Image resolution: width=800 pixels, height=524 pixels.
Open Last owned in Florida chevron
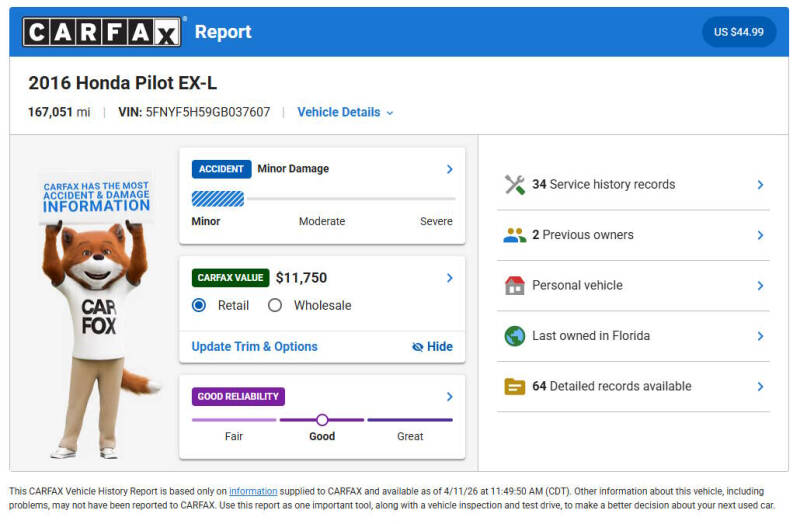pos(760,336)
